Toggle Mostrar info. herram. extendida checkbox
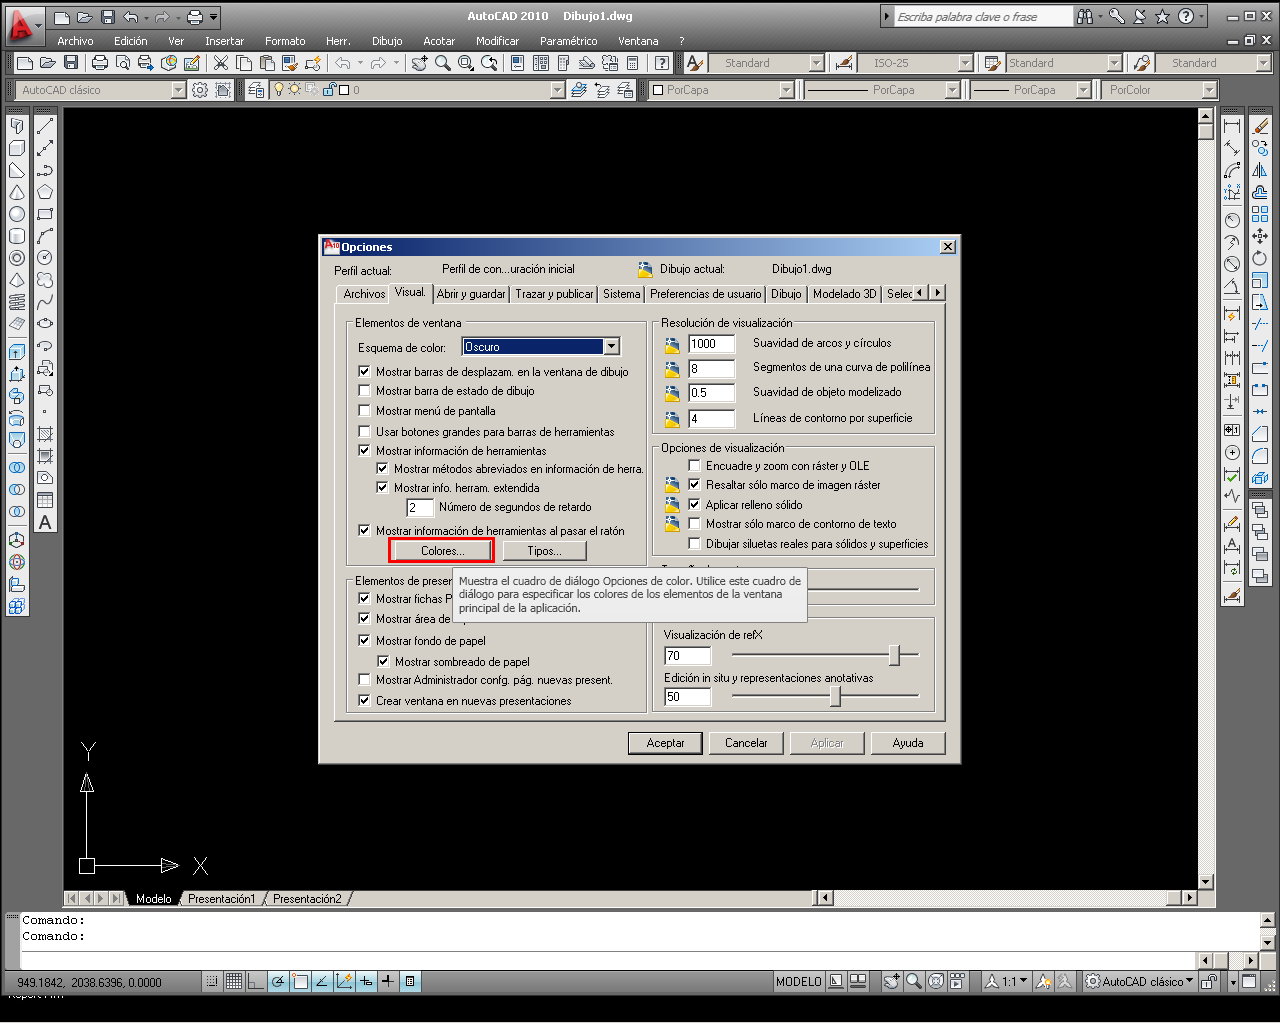1280x1024 pixels. [x=382, y=488]
